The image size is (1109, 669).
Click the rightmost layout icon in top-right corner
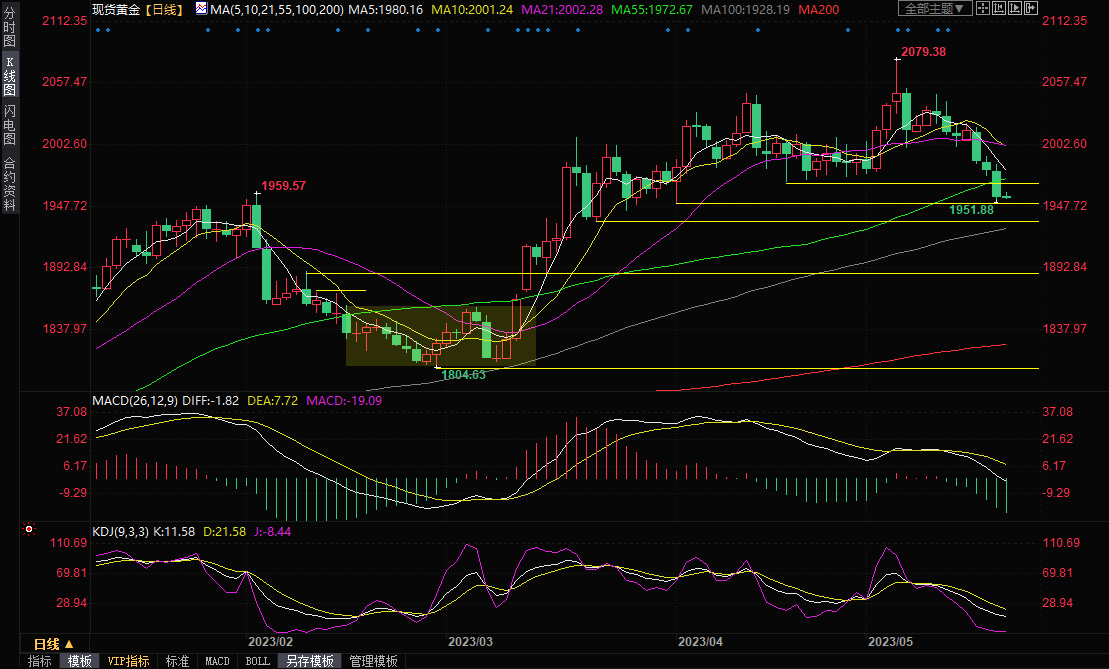tap(1031, 9)
